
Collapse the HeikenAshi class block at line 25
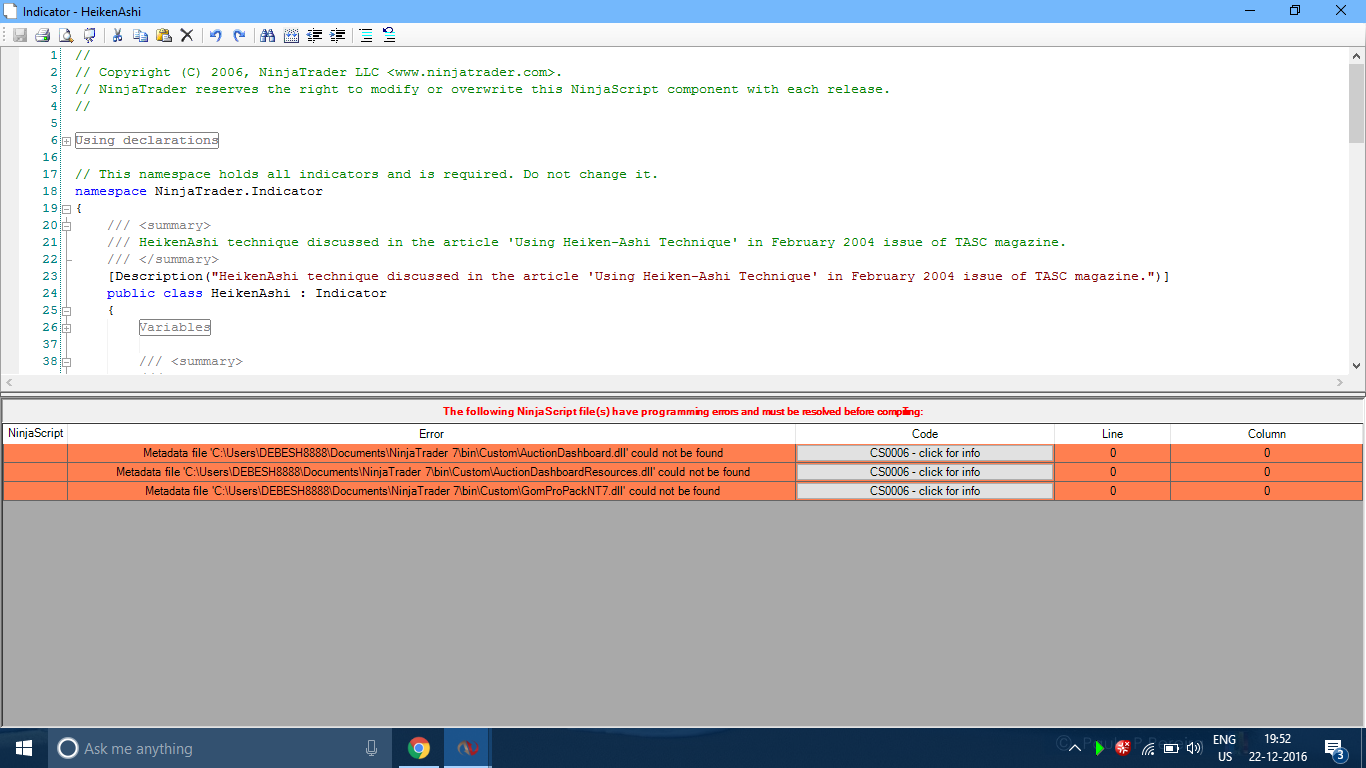tap(66, 311)
